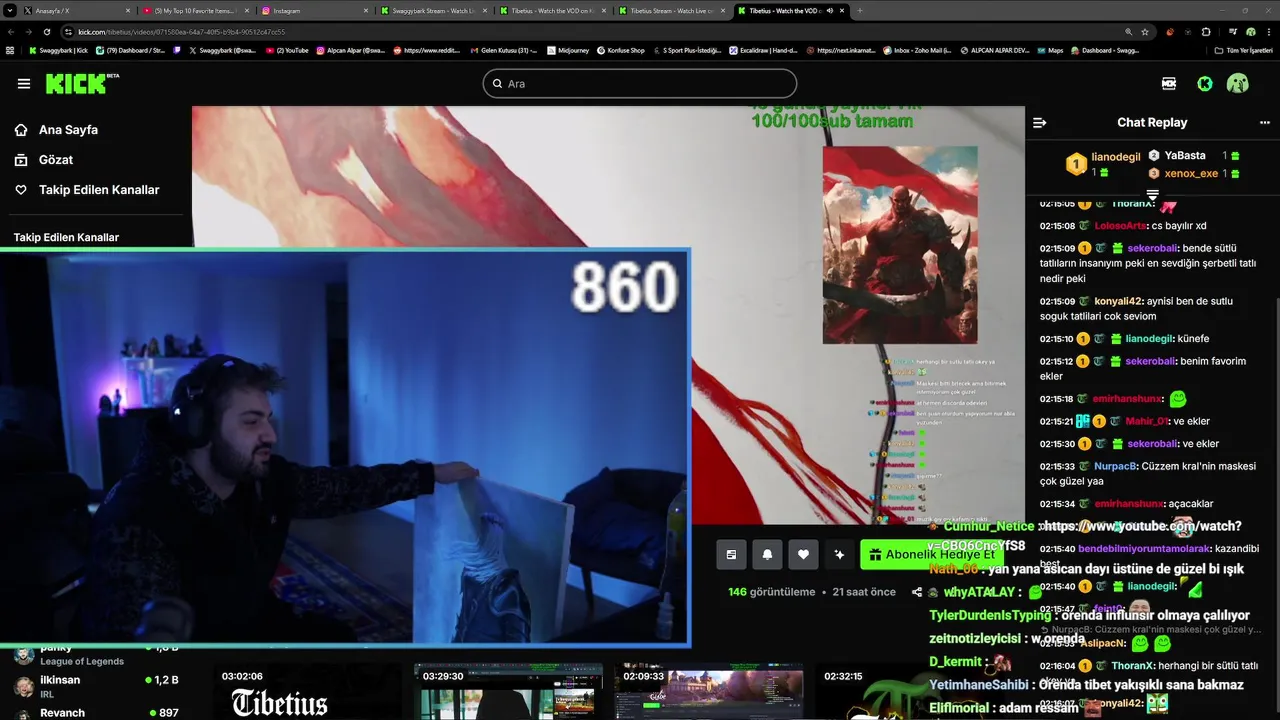Click the Abonelik Hediye Et button
Image resolution: width=1280 pixels, height=720 pixels.
point(931,555)
